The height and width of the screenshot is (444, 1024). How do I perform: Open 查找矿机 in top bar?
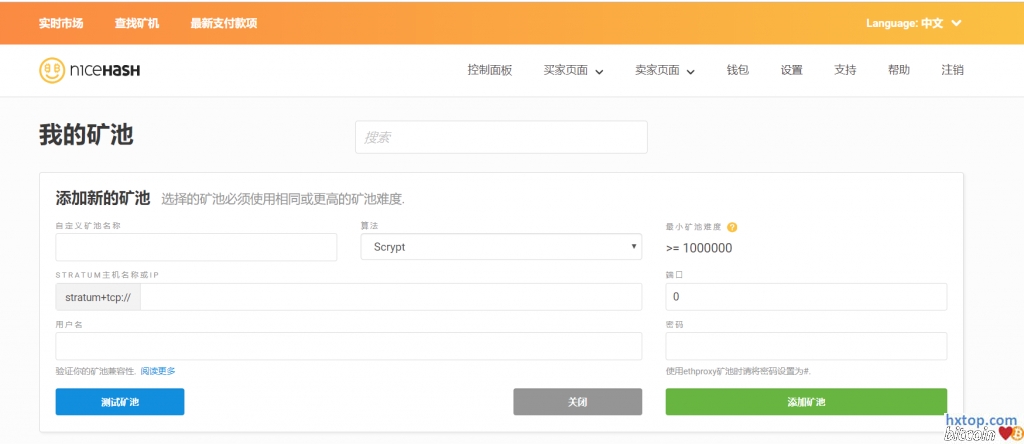(x=137, y=23)
